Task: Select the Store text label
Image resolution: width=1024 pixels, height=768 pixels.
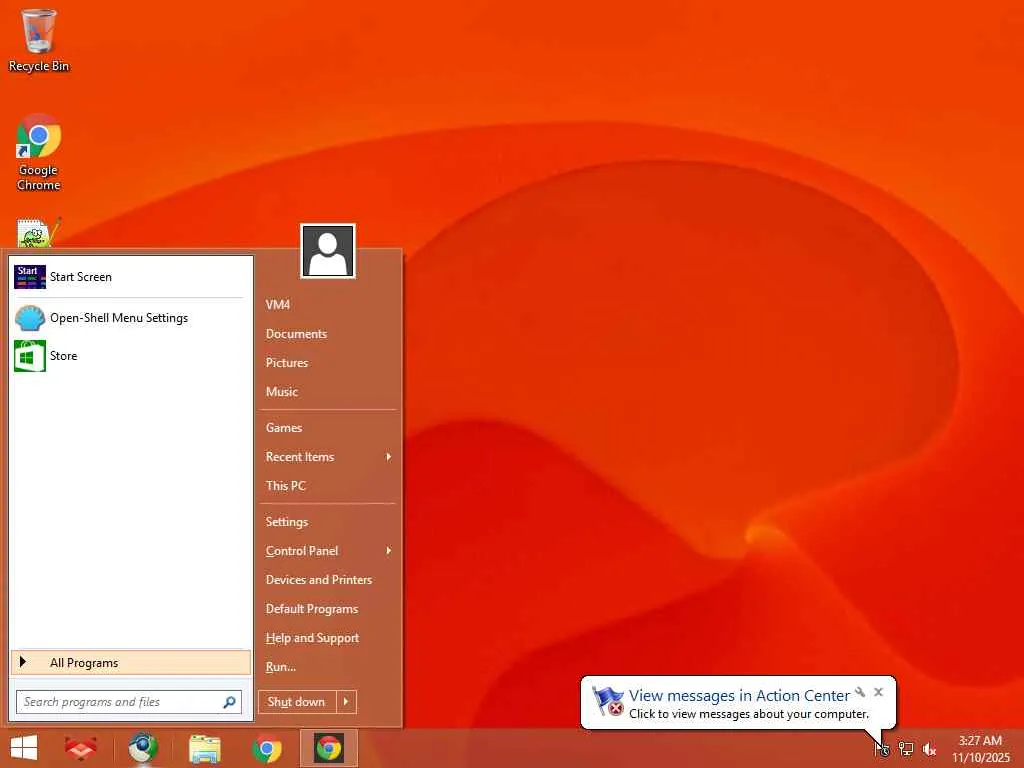Action: 63,356
